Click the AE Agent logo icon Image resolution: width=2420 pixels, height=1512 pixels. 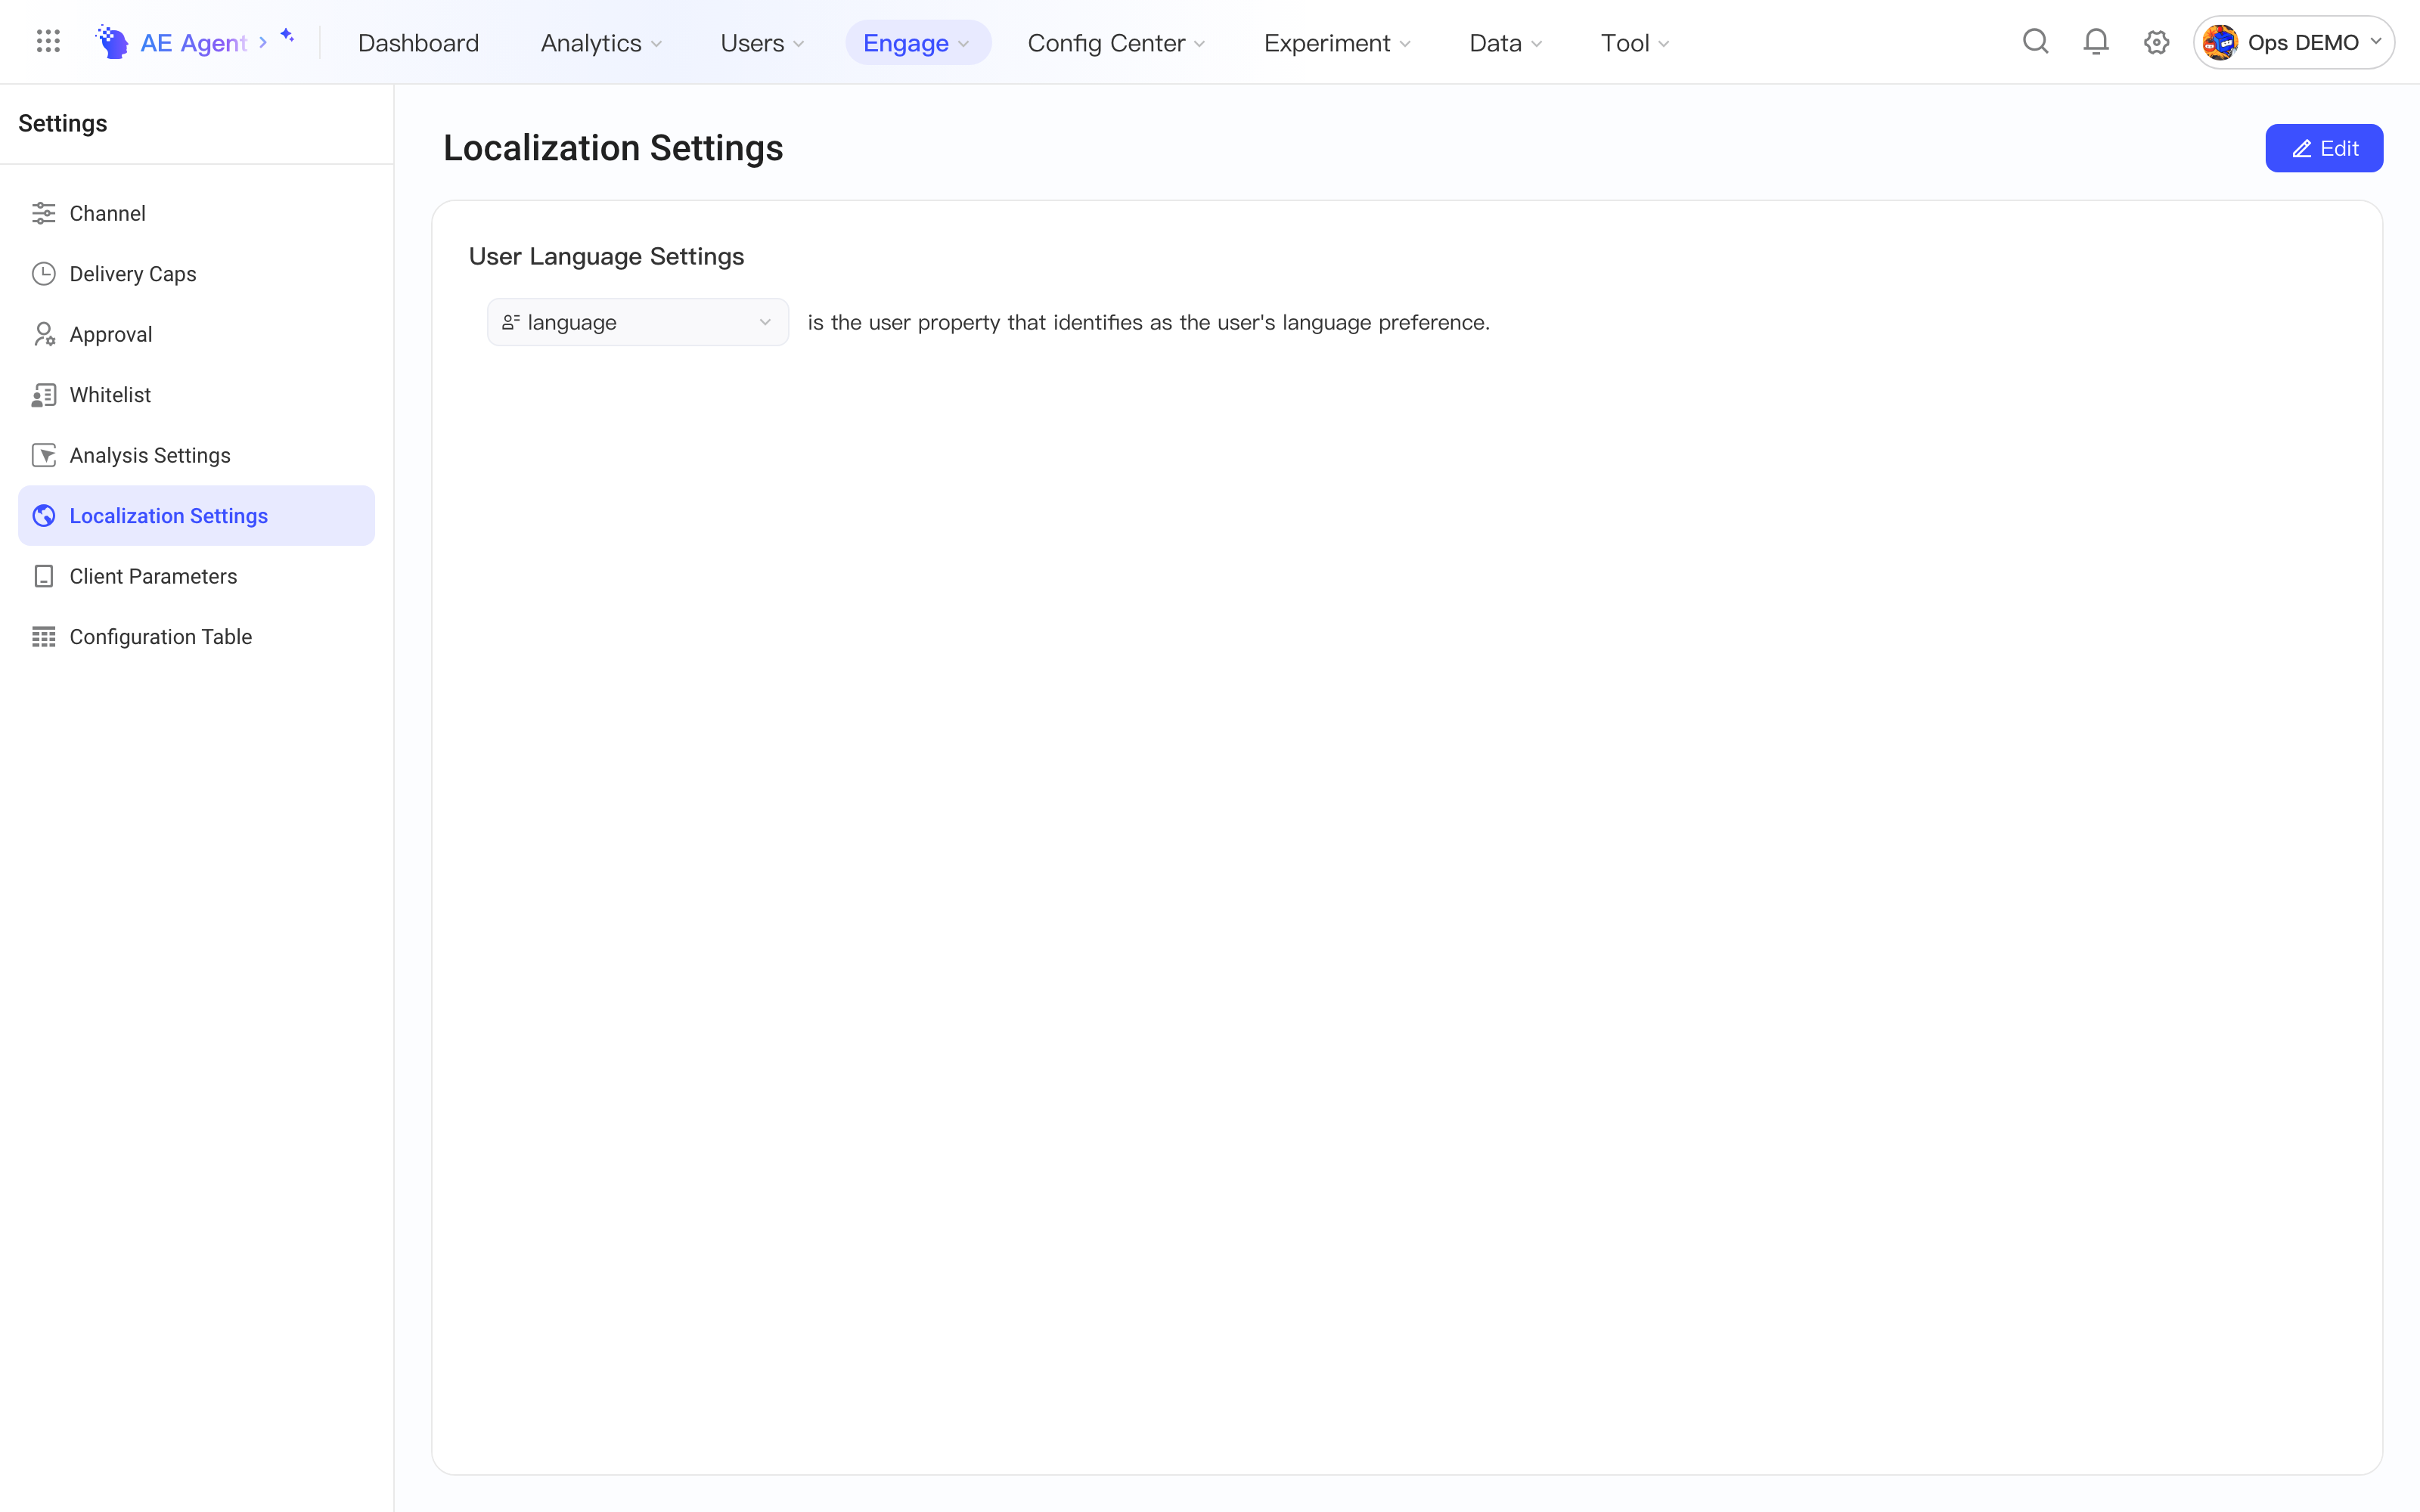(112, 42)
